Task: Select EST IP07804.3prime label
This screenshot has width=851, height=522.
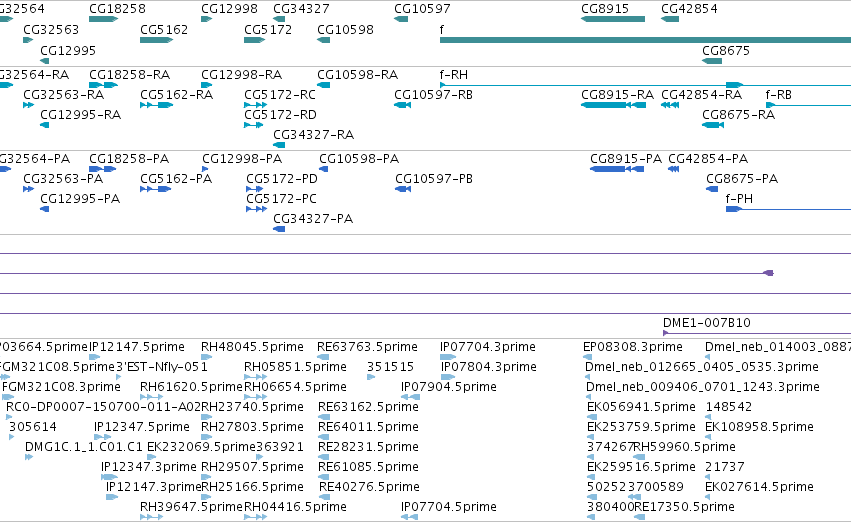Action: 489,367
